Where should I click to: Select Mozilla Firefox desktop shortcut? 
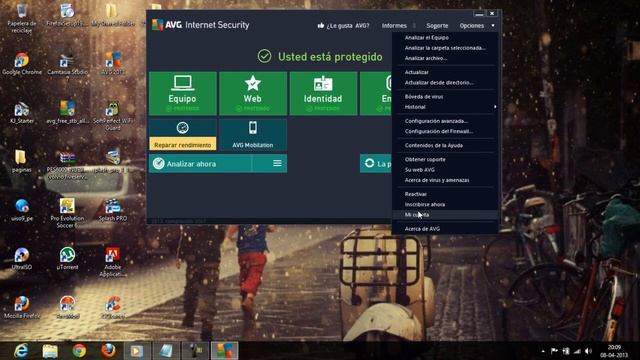coord(22,308)
